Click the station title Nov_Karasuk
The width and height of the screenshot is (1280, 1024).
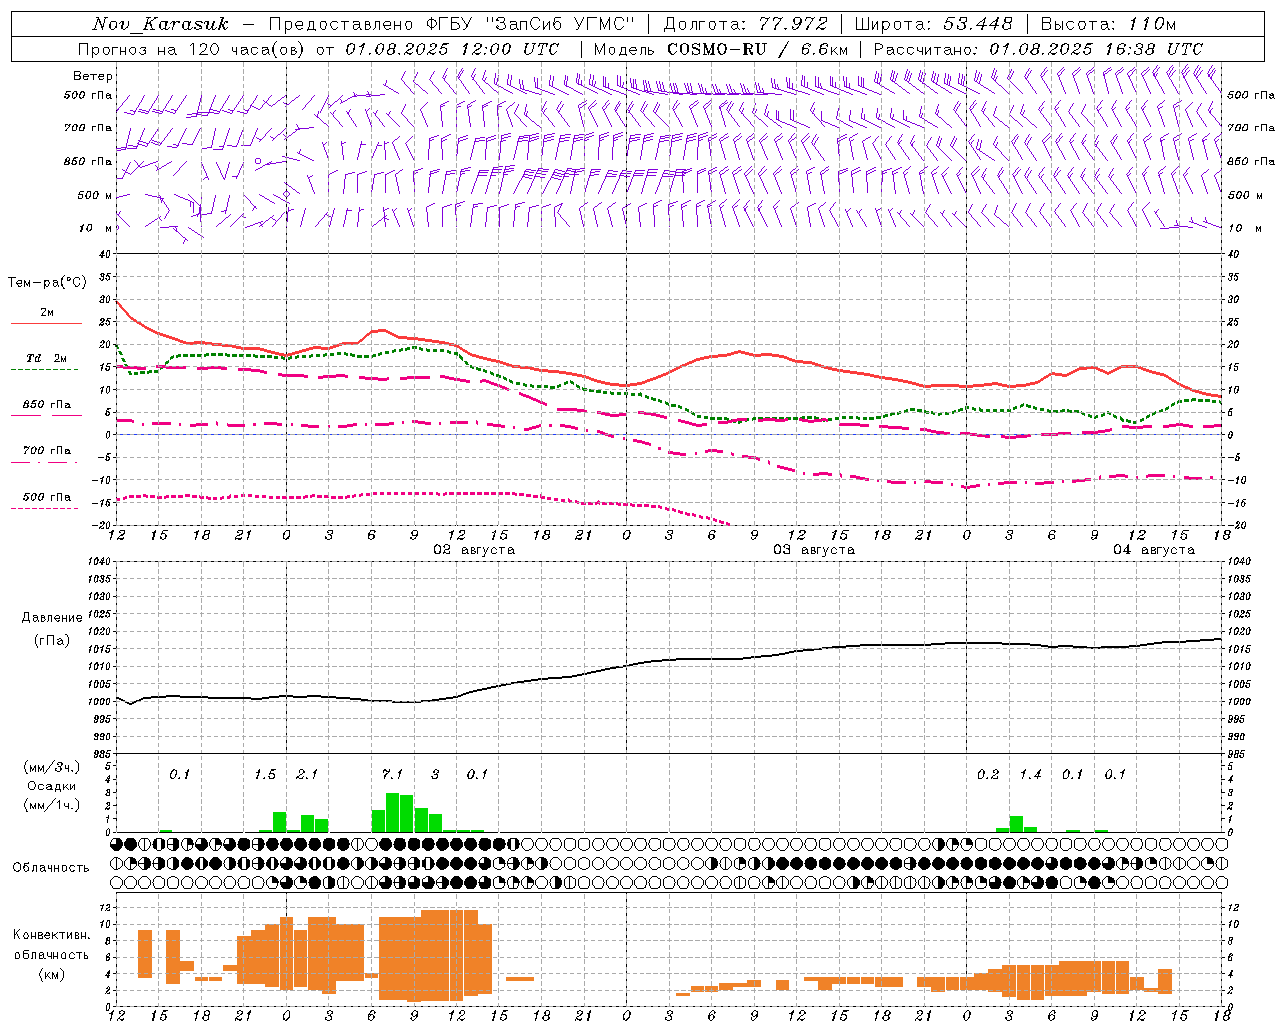160,24
